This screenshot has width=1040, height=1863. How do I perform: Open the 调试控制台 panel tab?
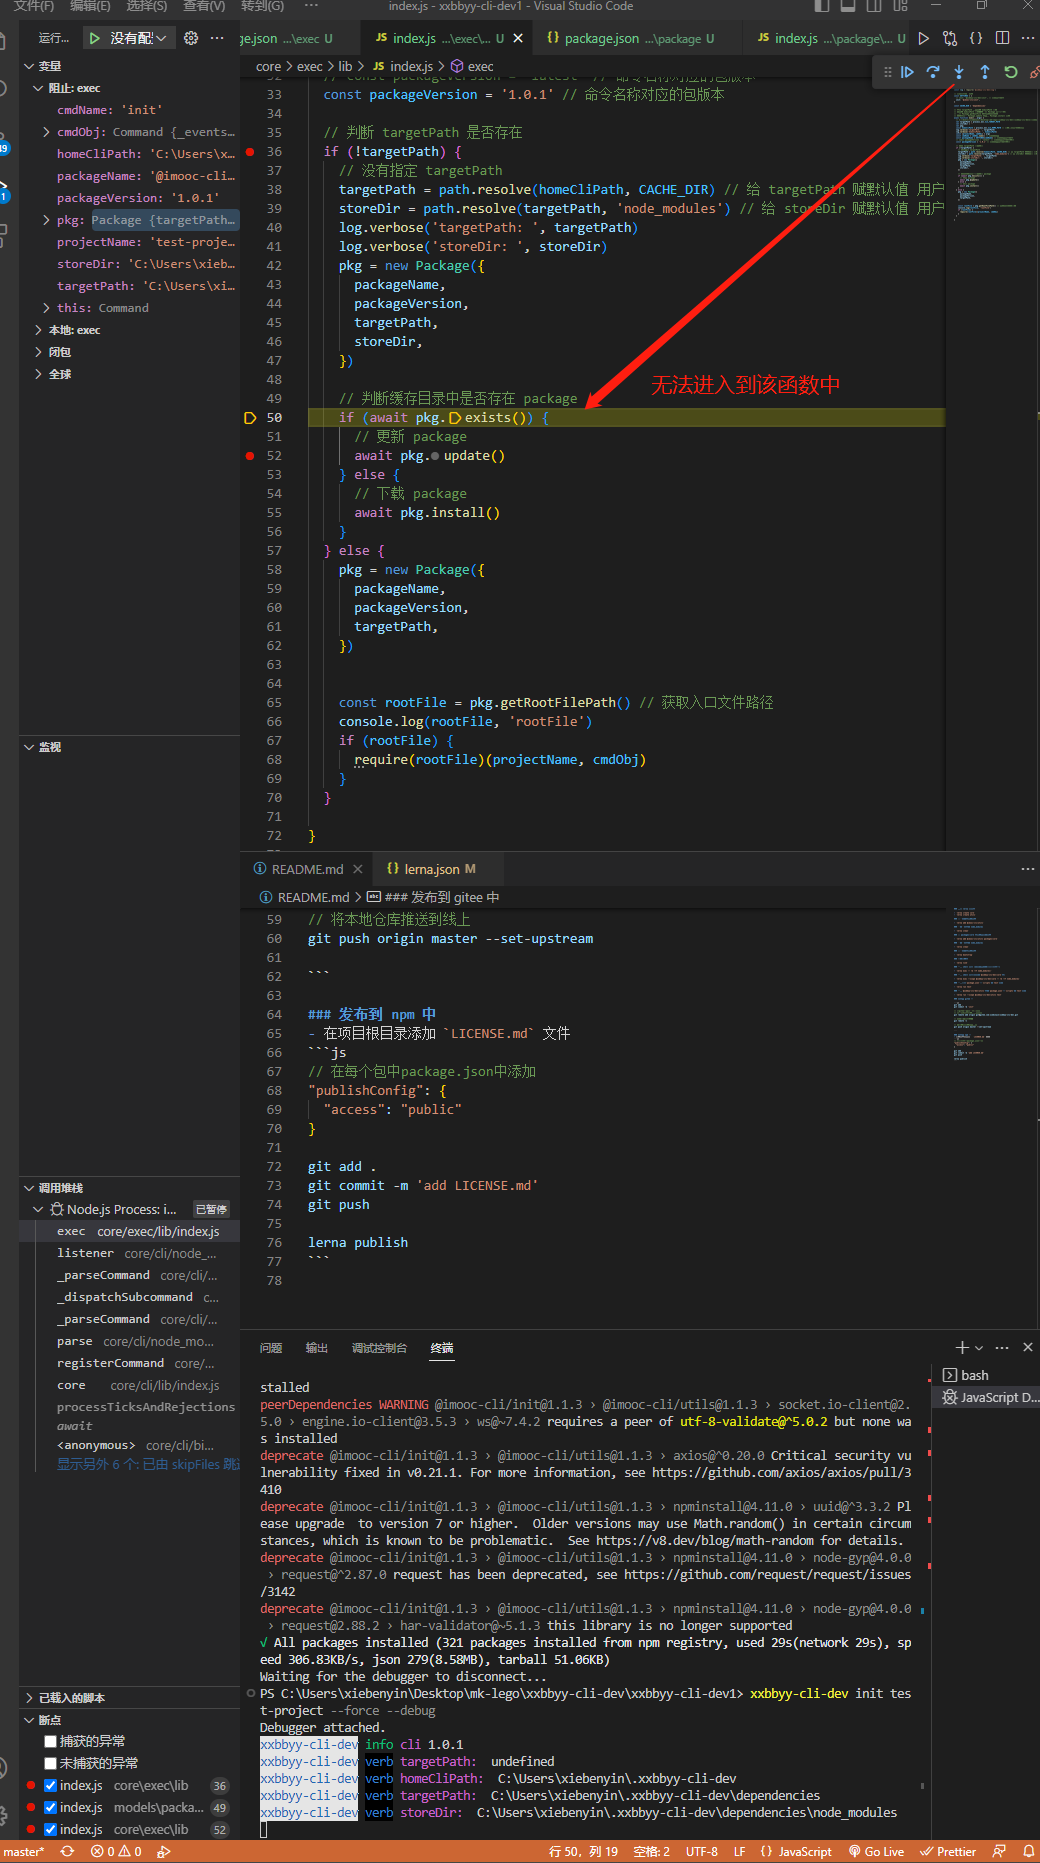pos(379,1348)
